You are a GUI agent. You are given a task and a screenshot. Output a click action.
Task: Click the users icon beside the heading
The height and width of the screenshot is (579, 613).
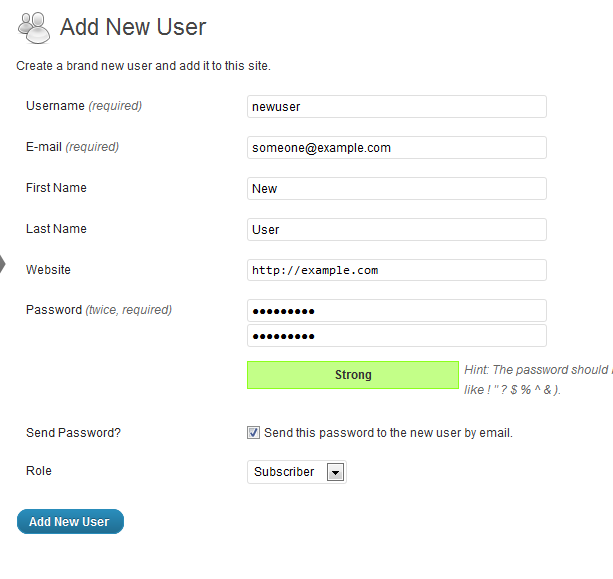(x=34, y=27)
